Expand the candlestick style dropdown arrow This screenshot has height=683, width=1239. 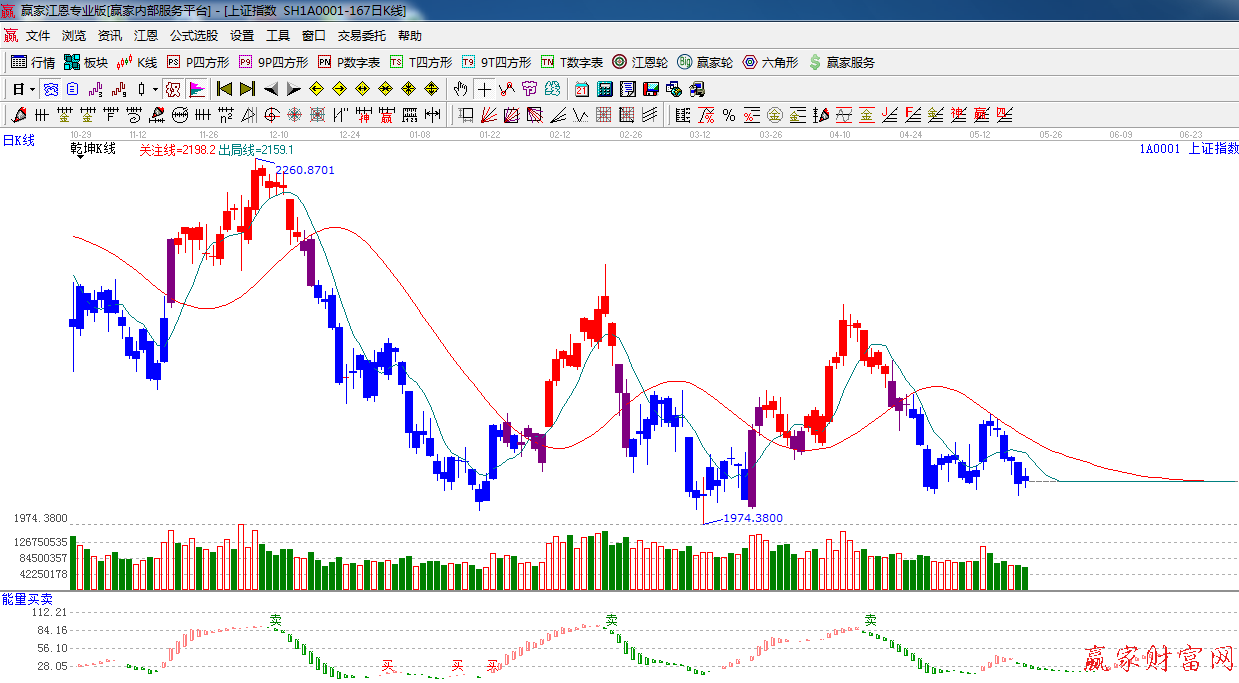click(x=156, y=89)
